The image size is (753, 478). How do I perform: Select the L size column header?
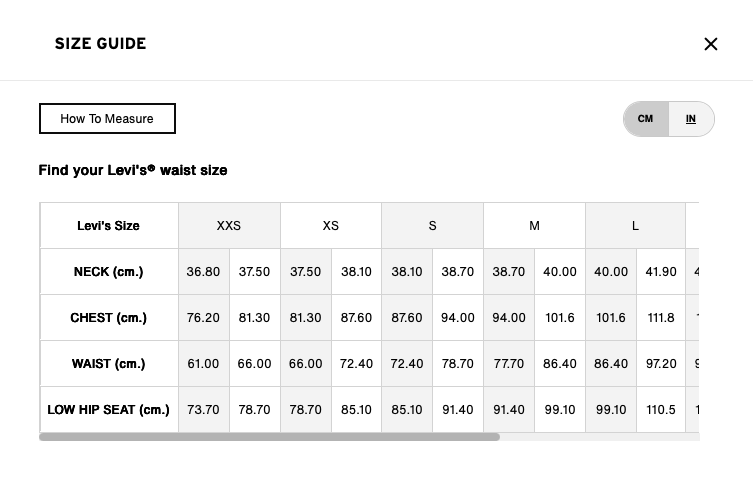[635, 226]
